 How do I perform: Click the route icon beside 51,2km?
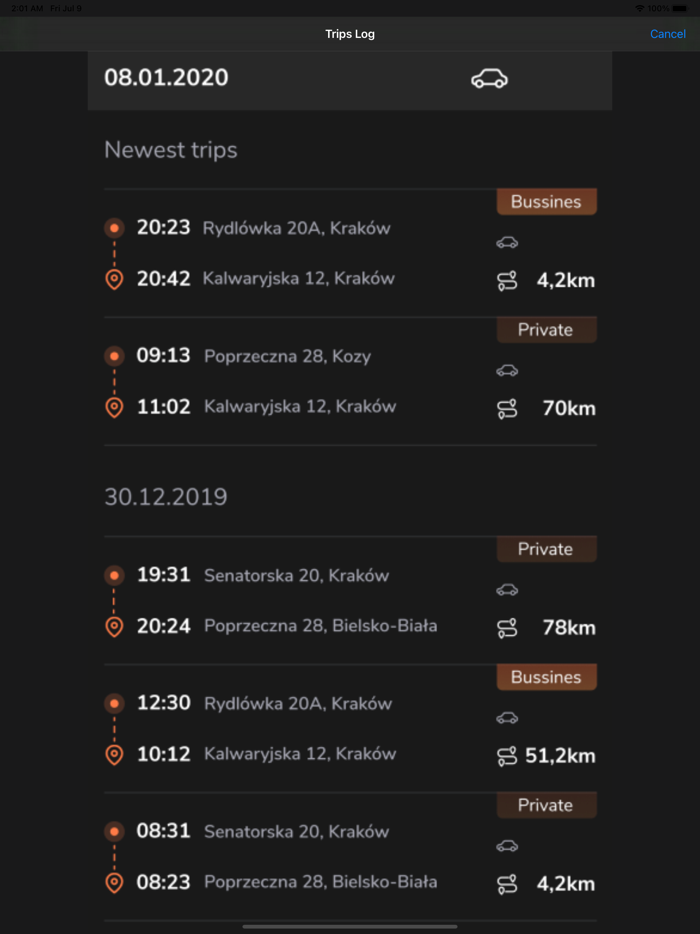pos(507,756)
